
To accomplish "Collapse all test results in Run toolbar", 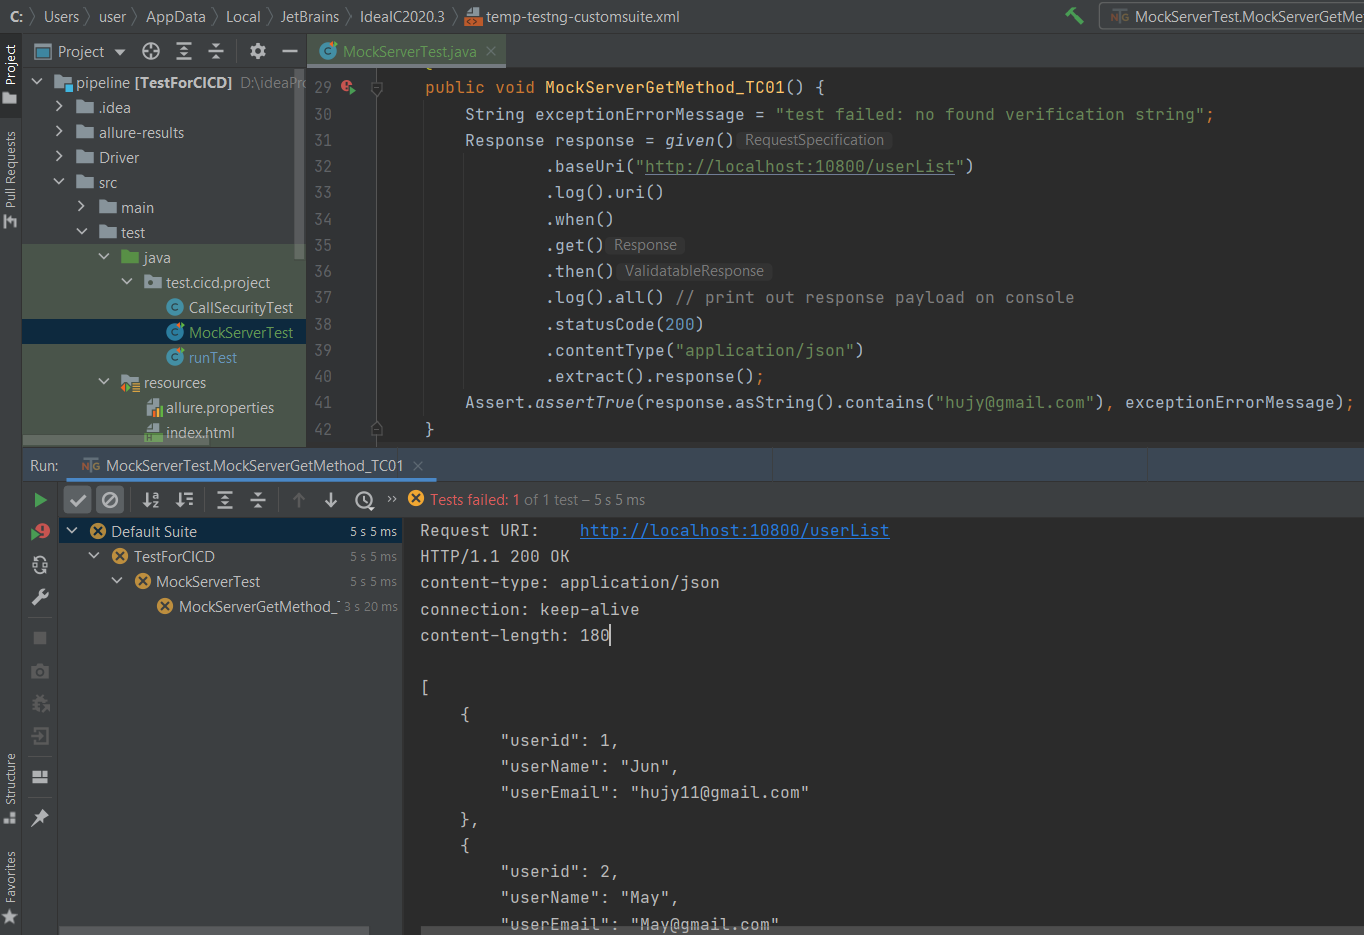I will click(258, 500).
